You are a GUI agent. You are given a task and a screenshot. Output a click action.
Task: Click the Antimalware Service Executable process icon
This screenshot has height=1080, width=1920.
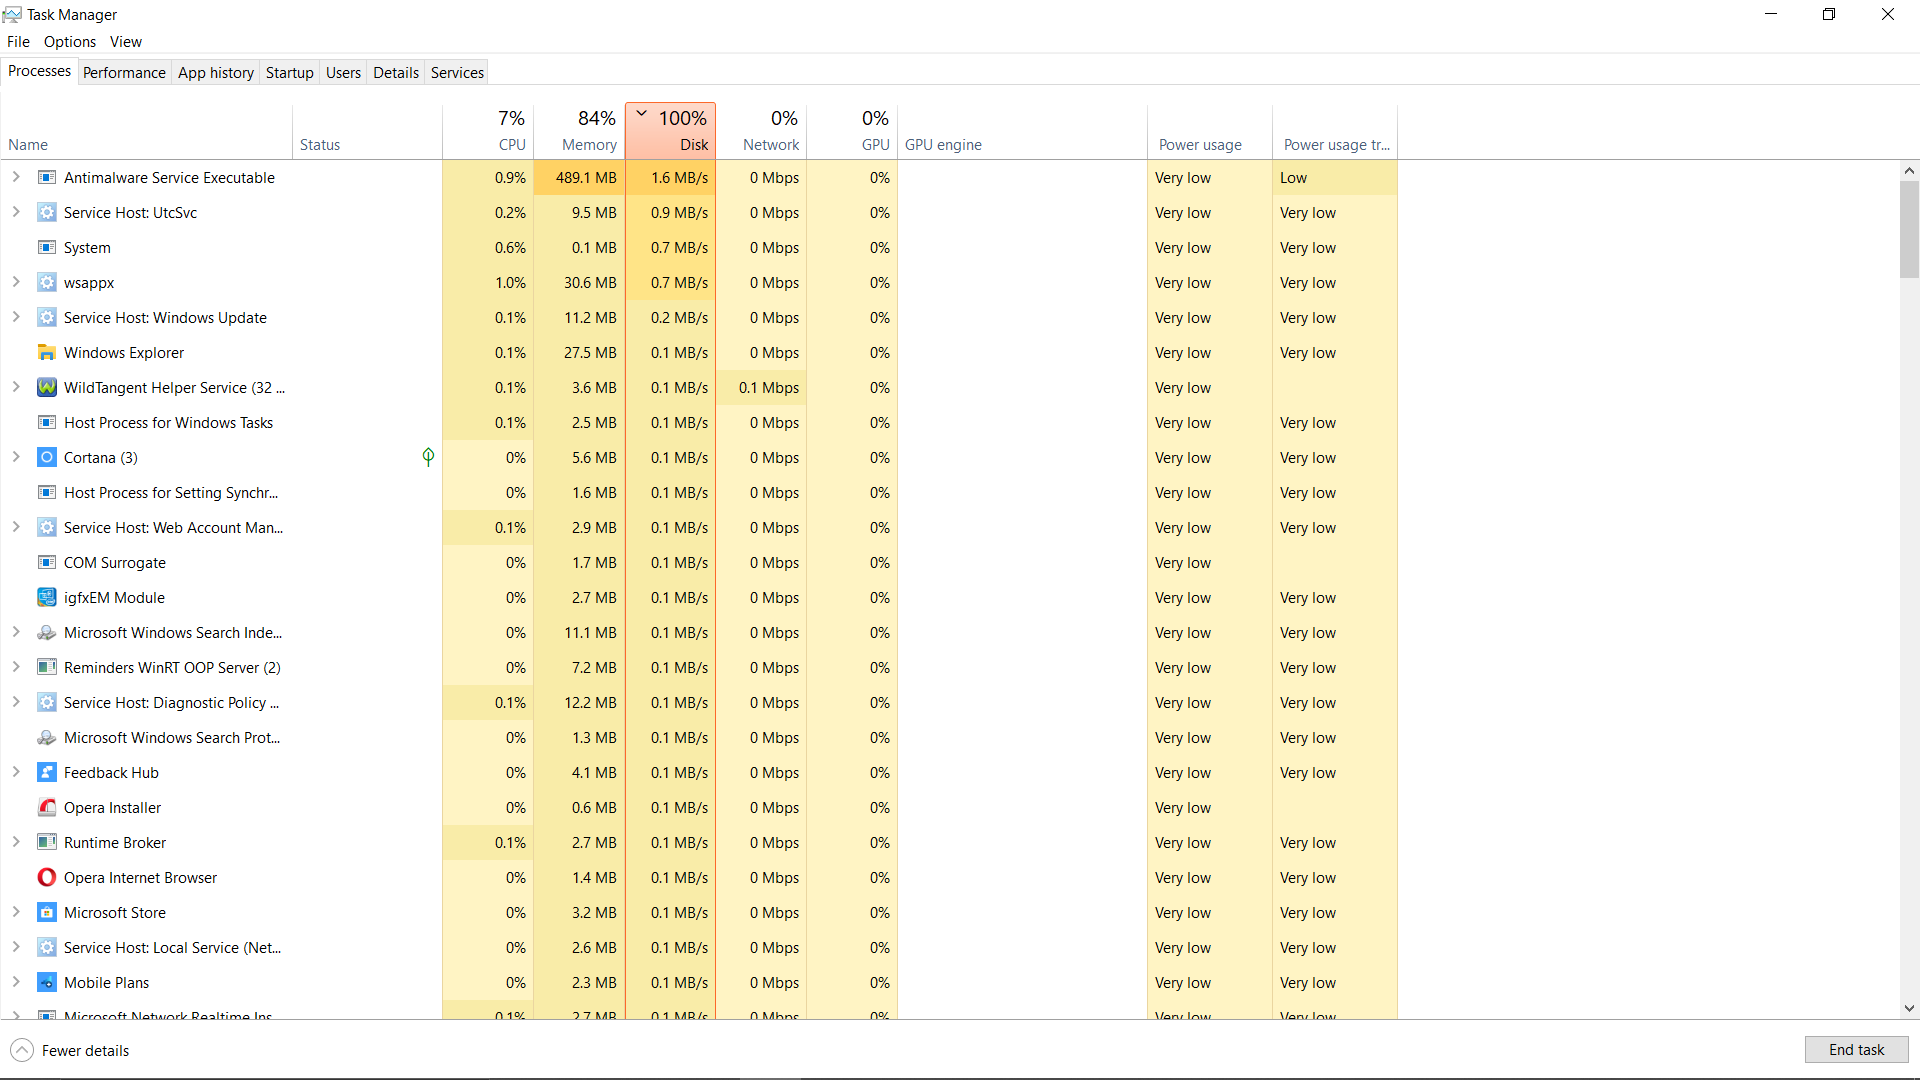[x=47, y=178]
